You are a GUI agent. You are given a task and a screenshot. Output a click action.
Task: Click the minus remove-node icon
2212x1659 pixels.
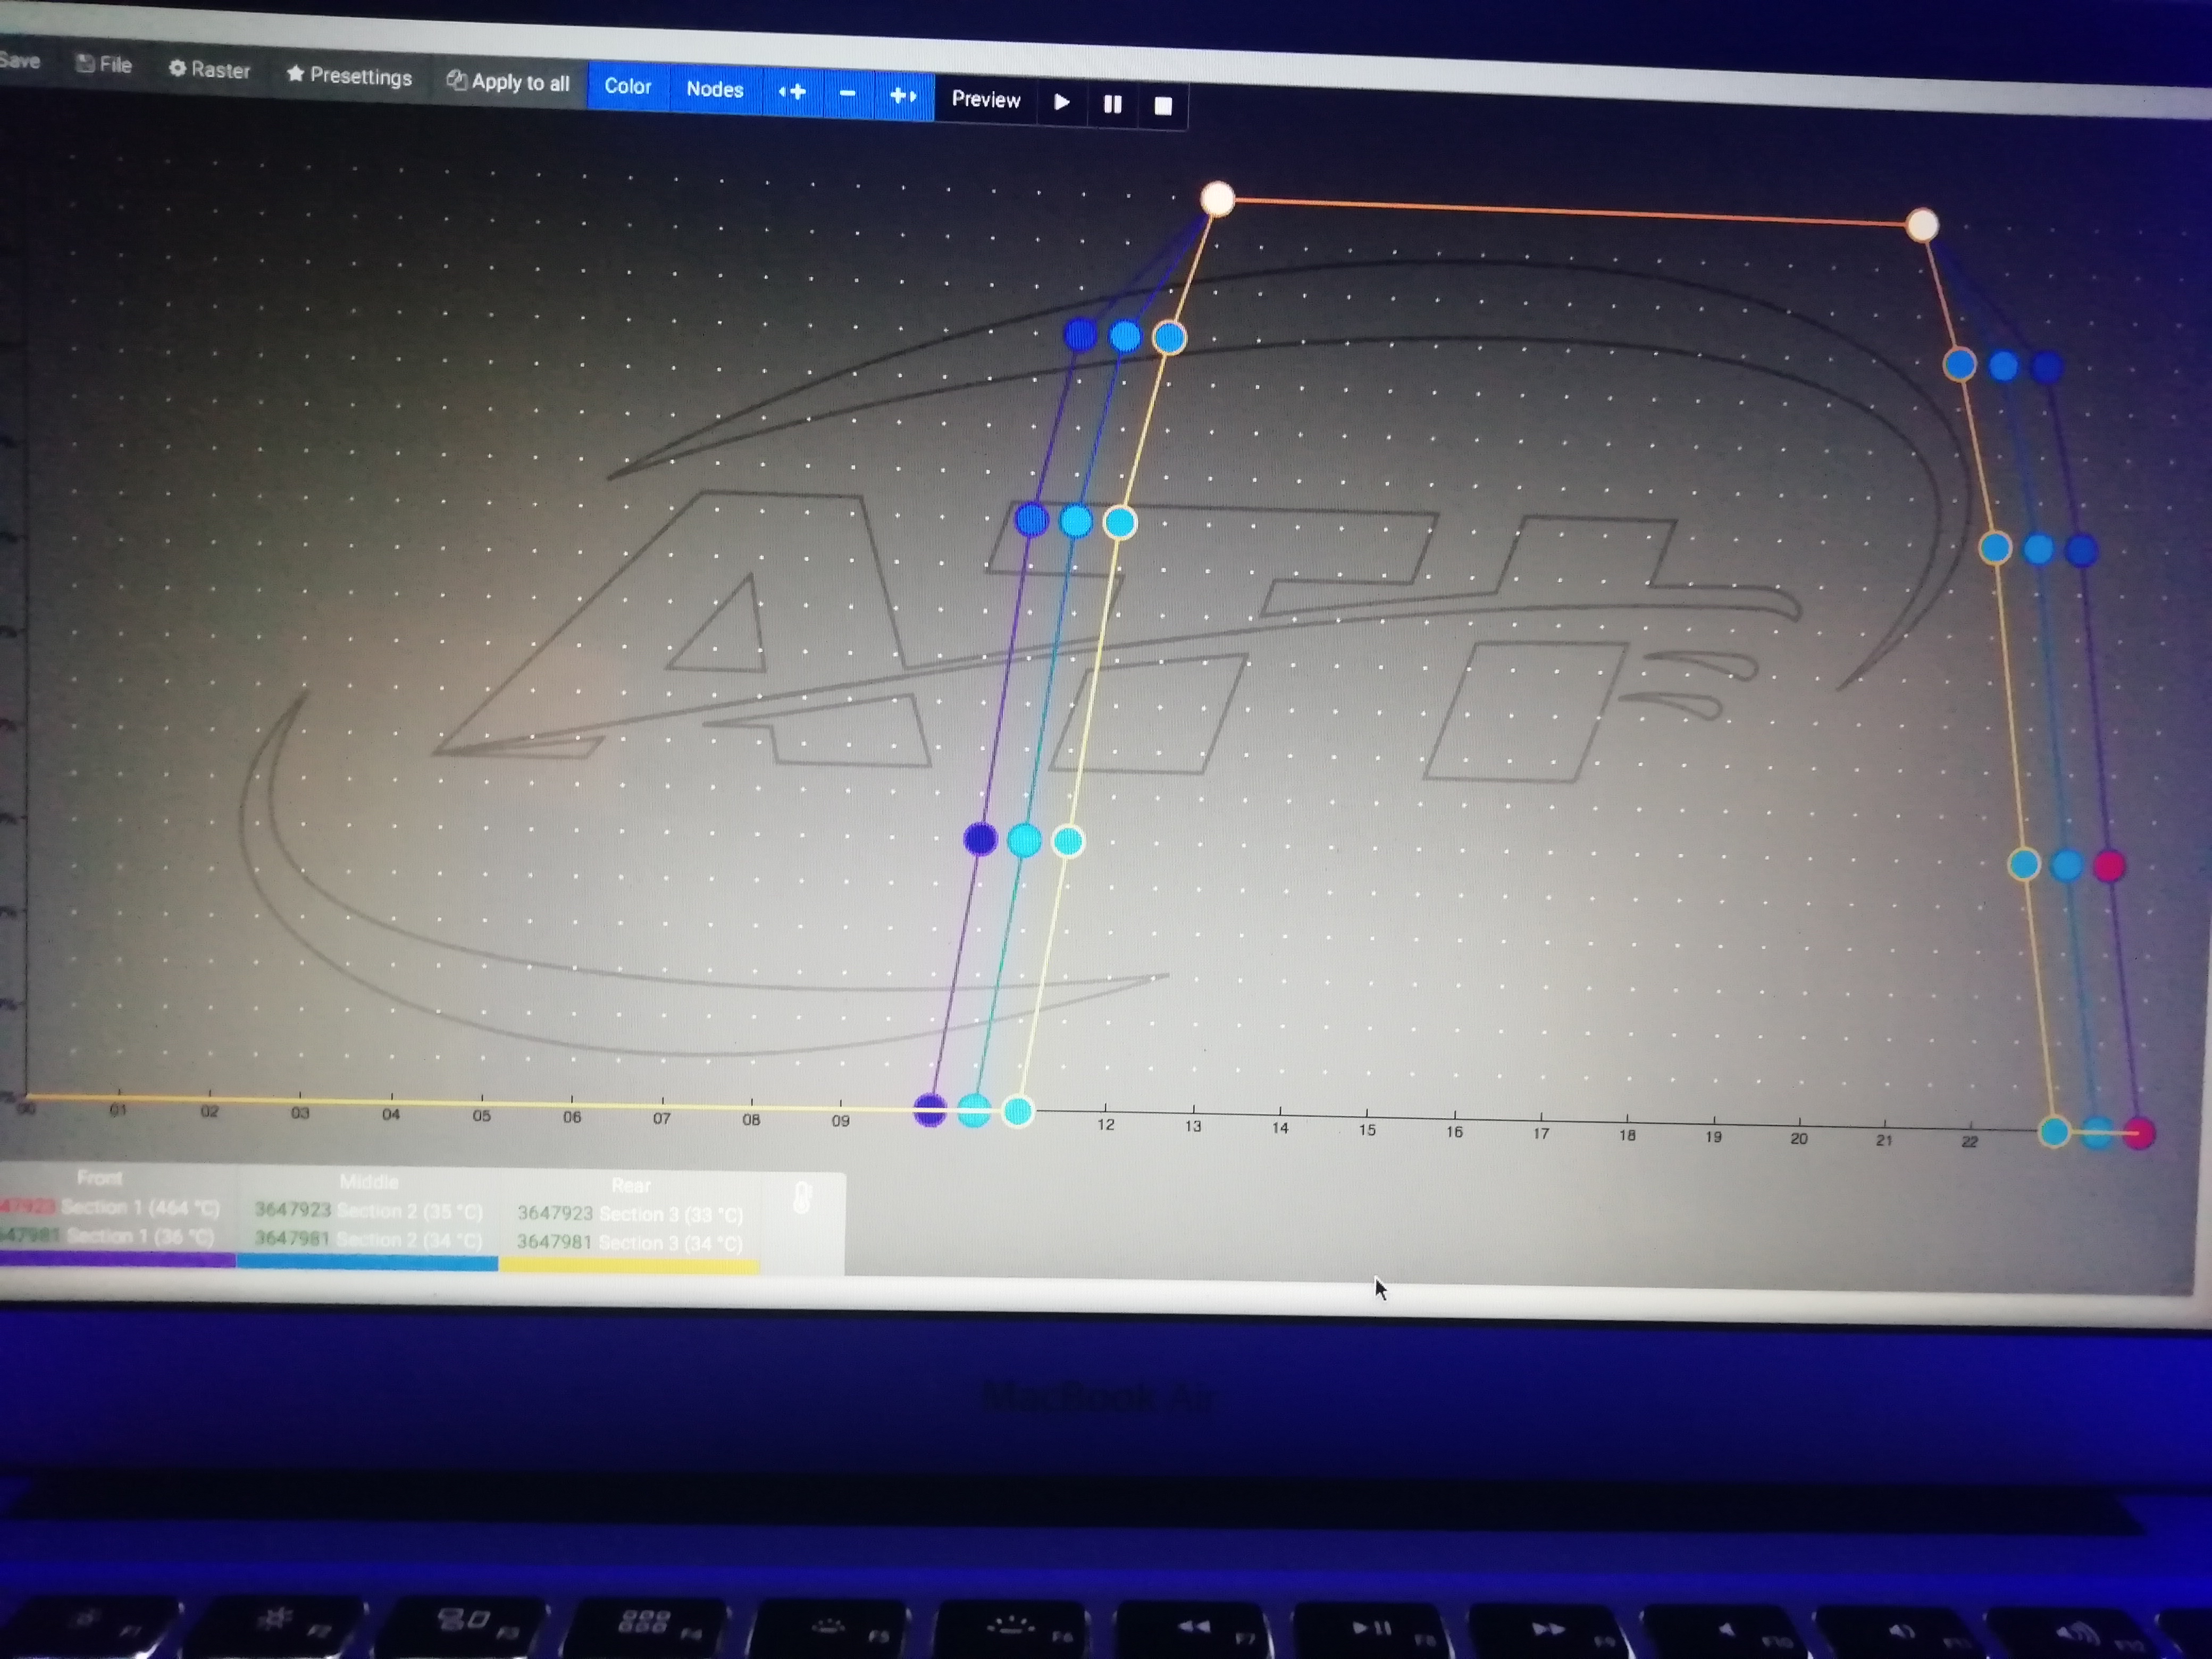coord(848,94)
